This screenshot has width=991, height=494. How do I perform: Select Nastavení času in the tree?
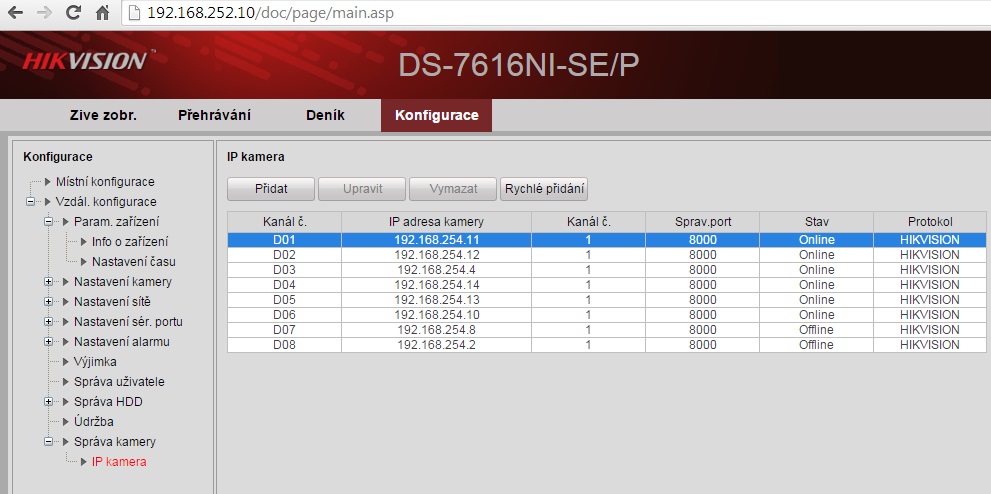pos(134,261)
